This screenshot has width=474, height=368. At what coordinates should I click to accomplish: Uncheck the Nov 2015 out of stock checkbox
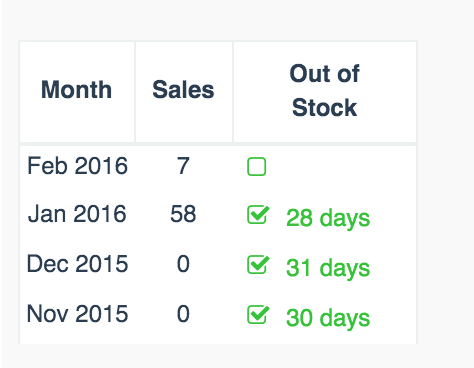[x=258, y=315]
